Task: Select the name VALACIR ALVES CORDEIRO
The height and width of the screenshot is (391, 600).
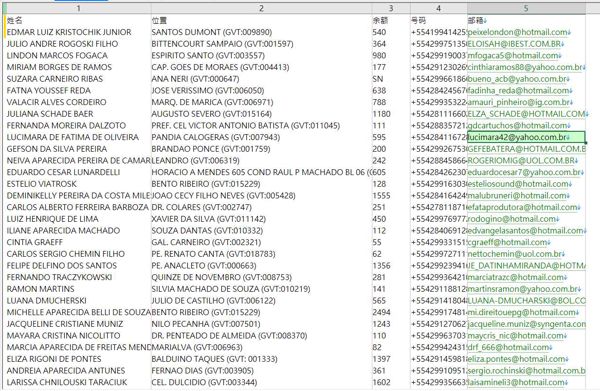Action: coord(57,102)
